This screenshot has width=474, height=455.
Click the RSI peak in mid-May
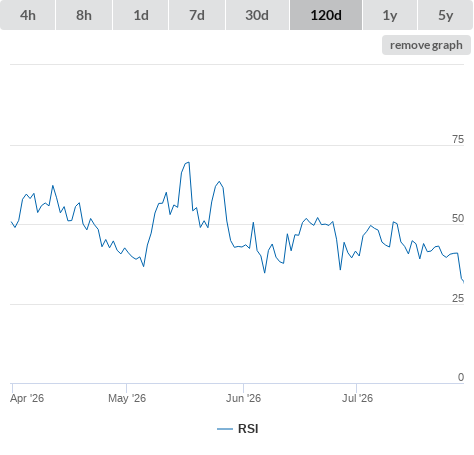tap(187, 163)
